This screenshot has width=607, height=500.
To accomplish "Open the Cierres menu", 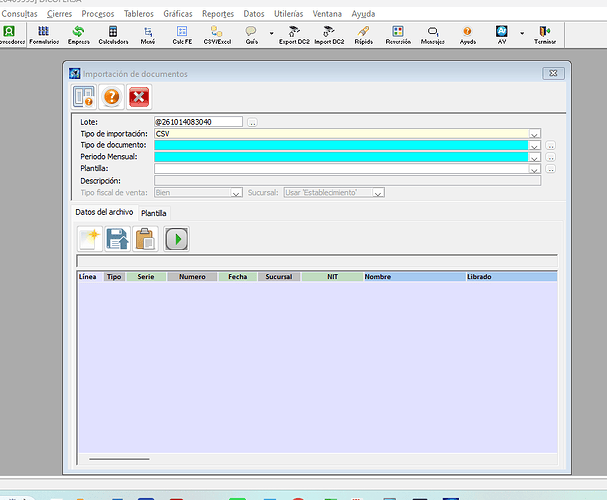I will pyautogui.click(x=59, y=14).
